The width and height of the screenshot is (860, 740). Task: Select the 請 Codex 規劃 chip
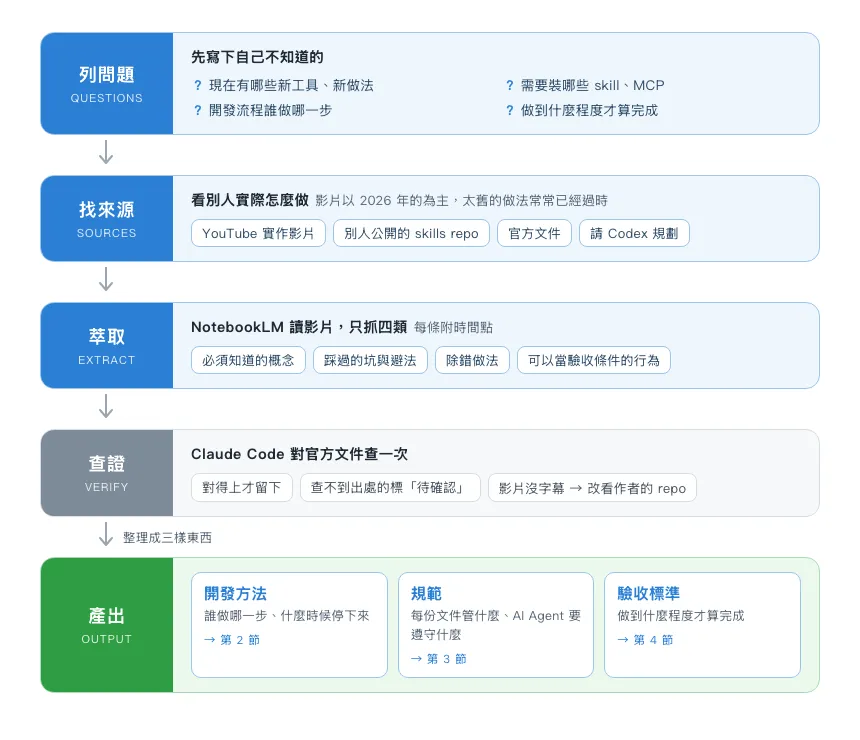click(x=634, y=233)
